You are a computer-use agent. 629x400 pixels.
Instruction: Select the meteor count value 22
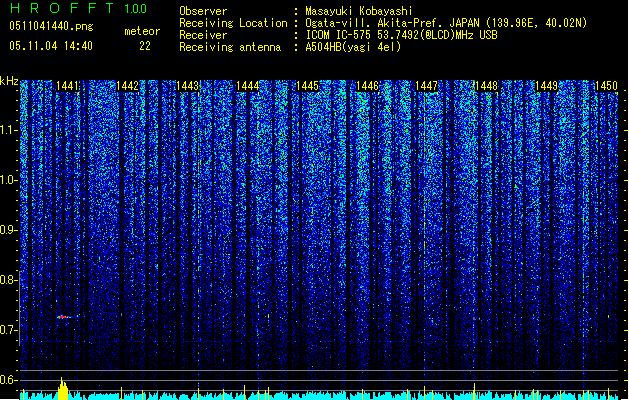click(x=145, y=46)
